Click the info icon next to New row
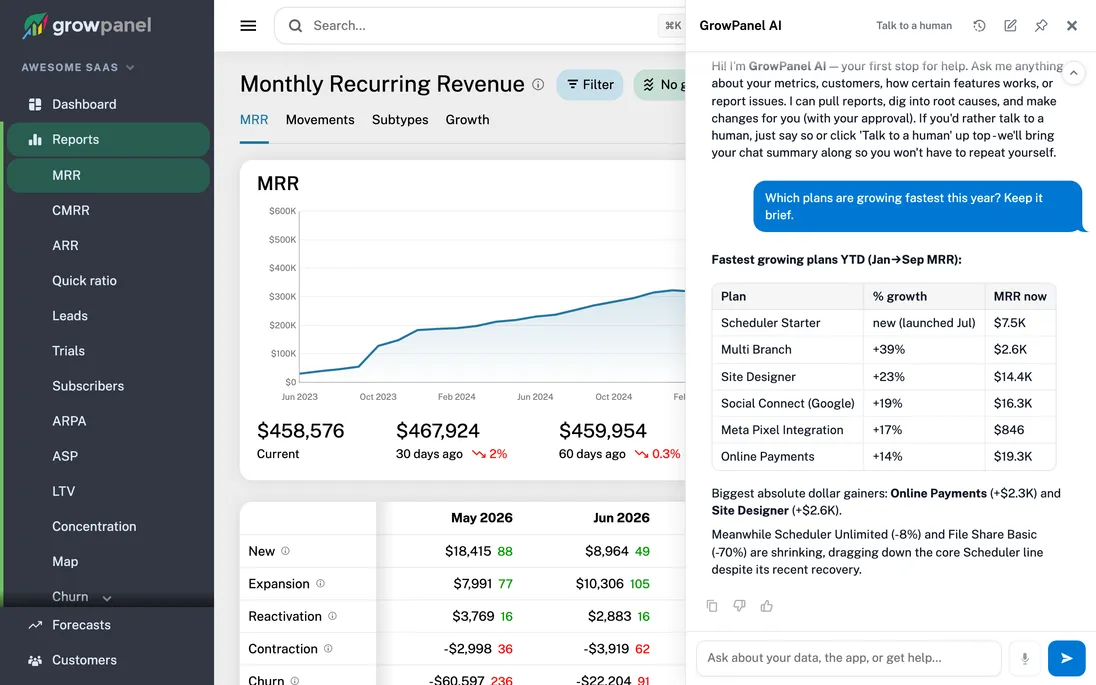1096x685 pixels. pyautogui.click(x=285, y=551)
